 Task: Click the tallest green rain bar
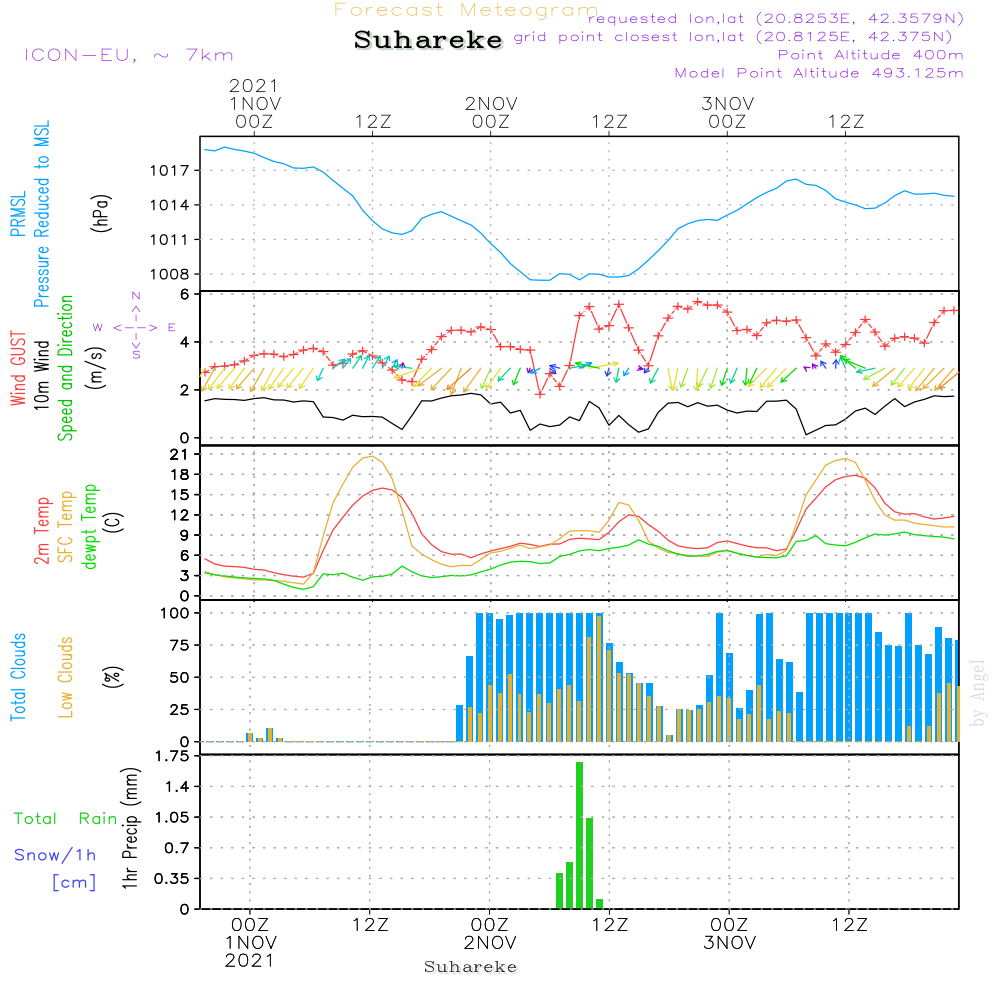click(x=579, y=835)
